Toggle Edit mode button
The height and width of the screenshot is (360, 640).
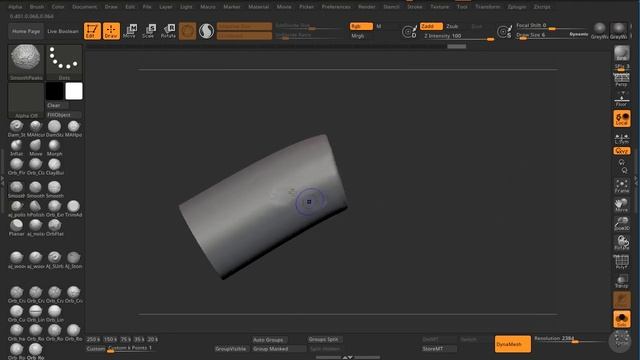[x=92, y=31]
